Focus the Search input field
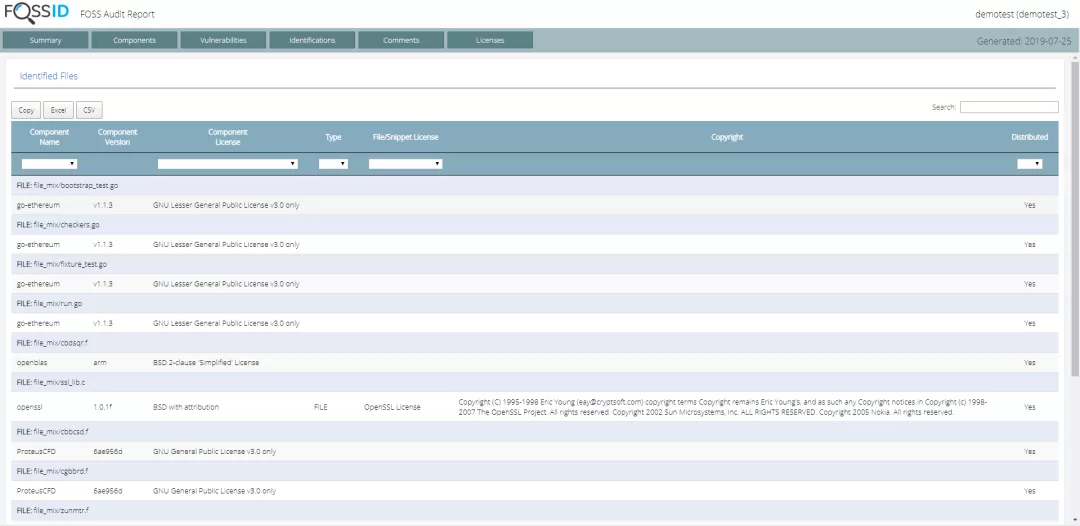 coord(1009,107)
